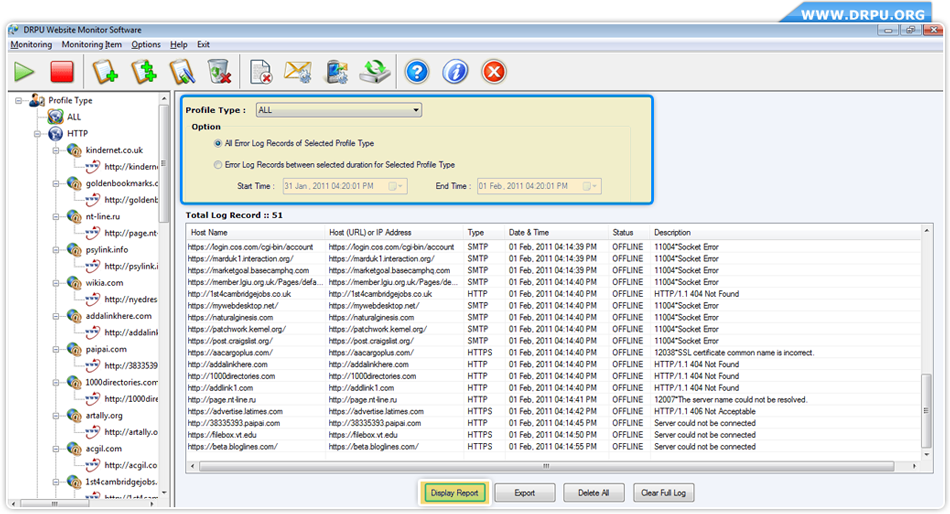Open the blue info about icon
The height and width of the screenshot is (514, 950).
[x=455, y=72]
